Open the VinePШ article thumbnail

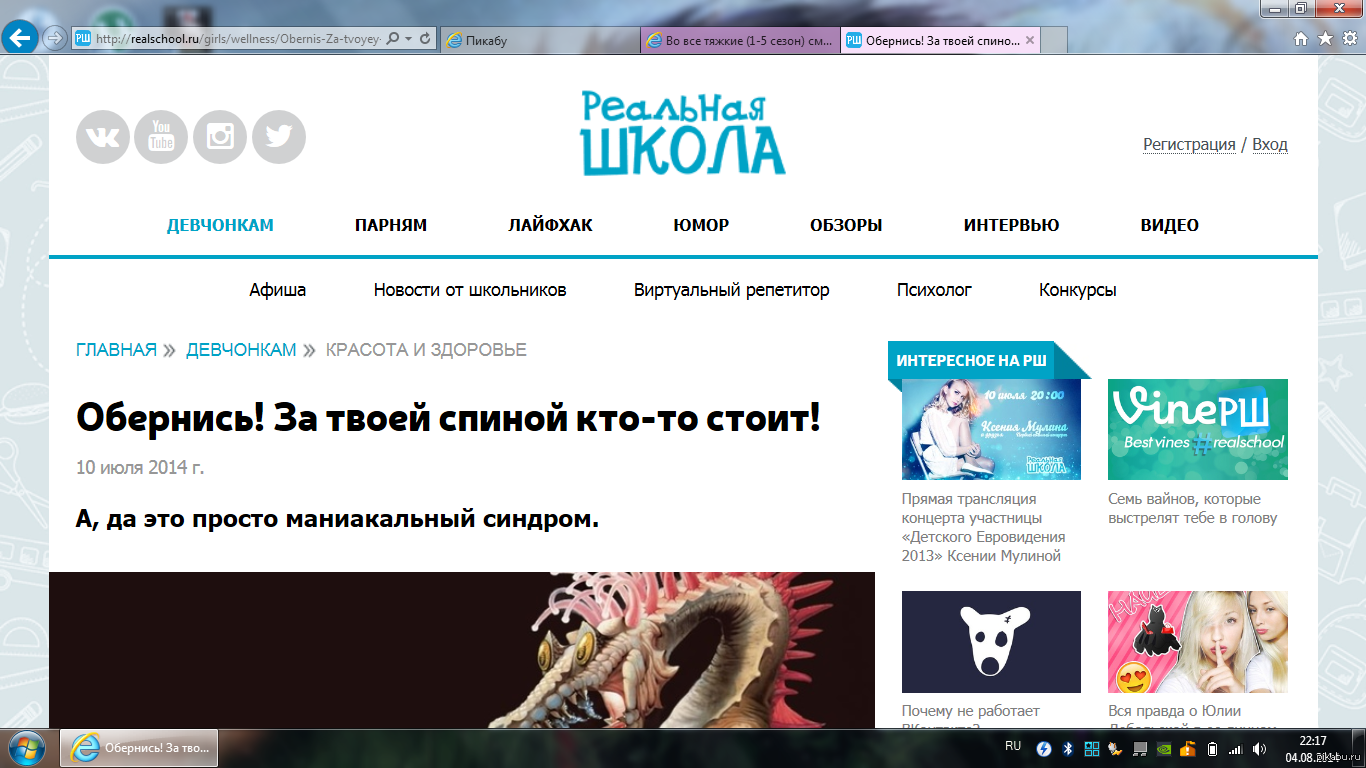(x=1197, y=429)
